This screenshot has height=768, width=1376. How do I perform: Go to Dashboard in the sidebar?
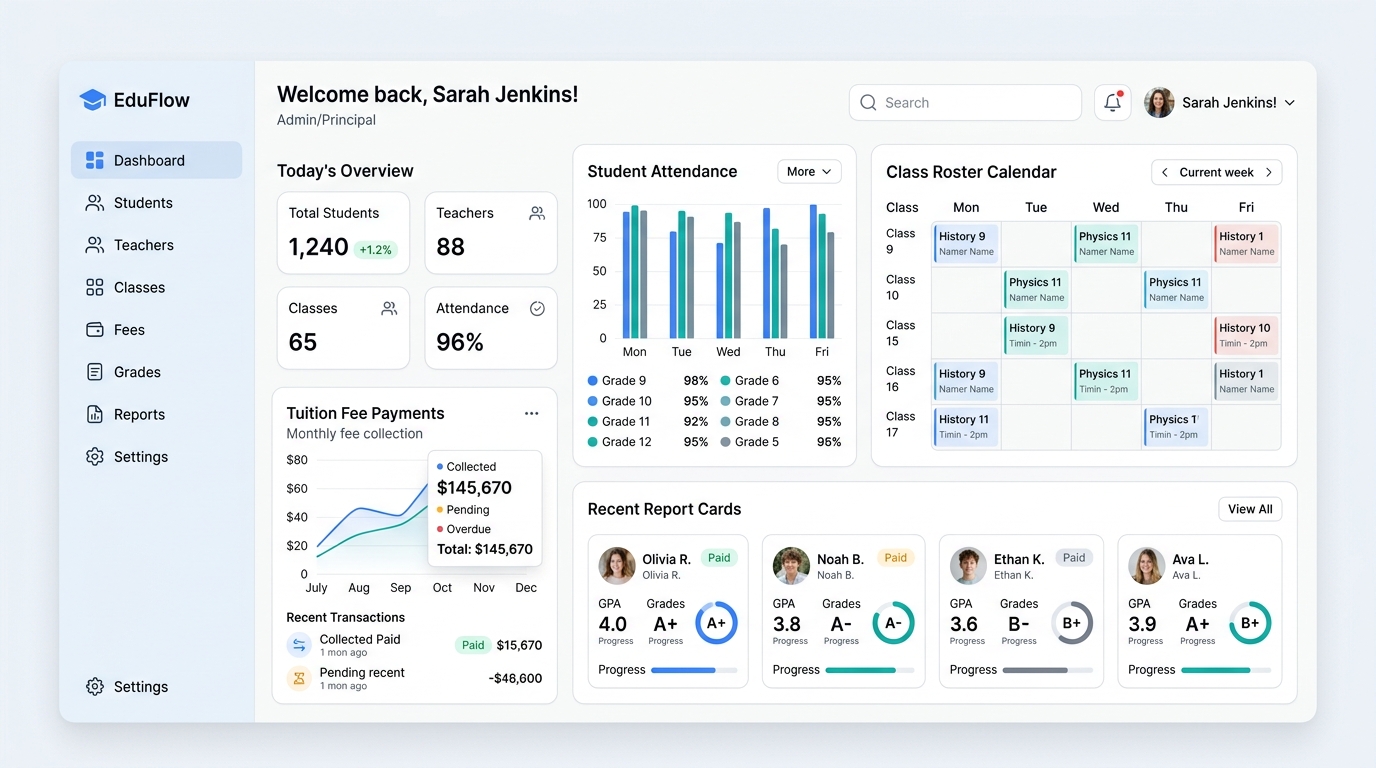(156, 160)
